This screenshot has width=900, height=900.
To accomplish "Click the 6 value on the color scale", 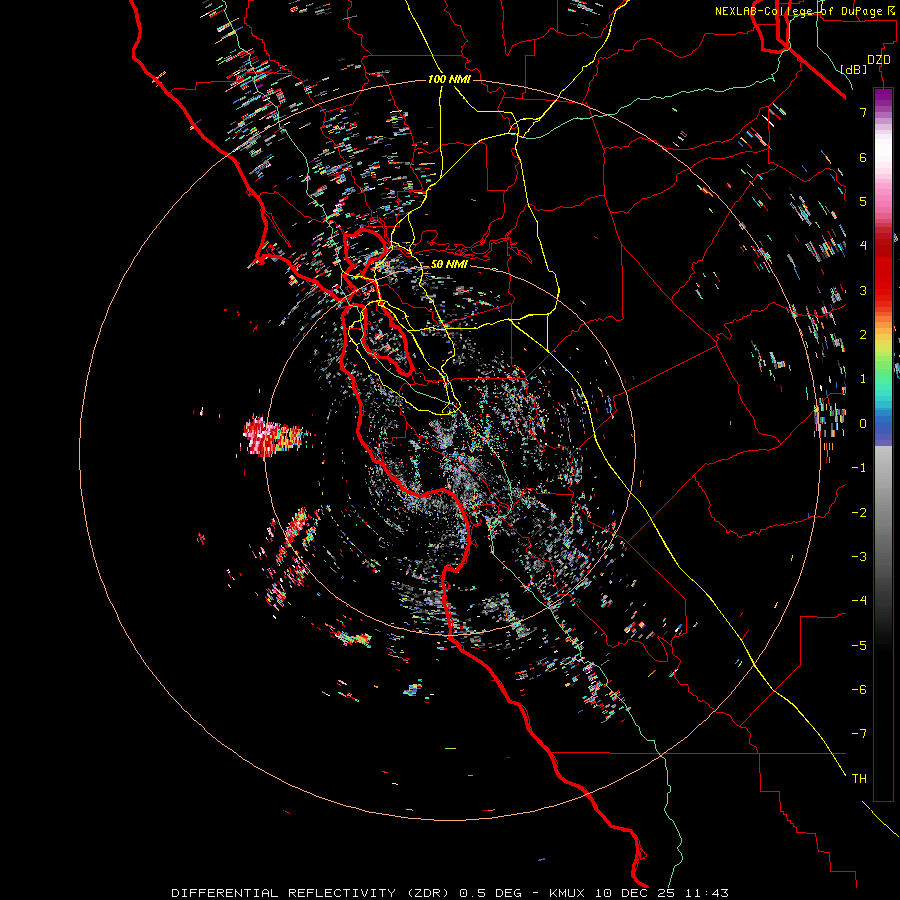I will [863, 157].
